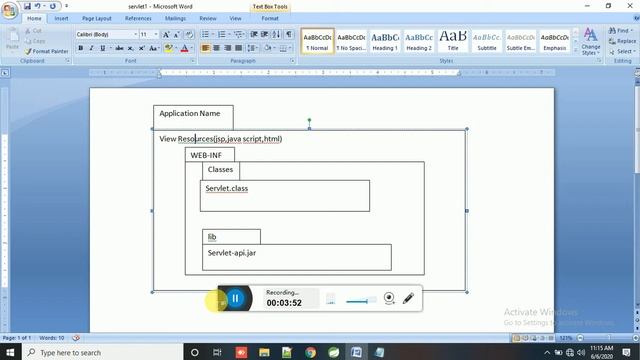Viewport: 640px width, 360px height.
Task: Open the Page Layout tab
Action: click(x=97, y=18)
